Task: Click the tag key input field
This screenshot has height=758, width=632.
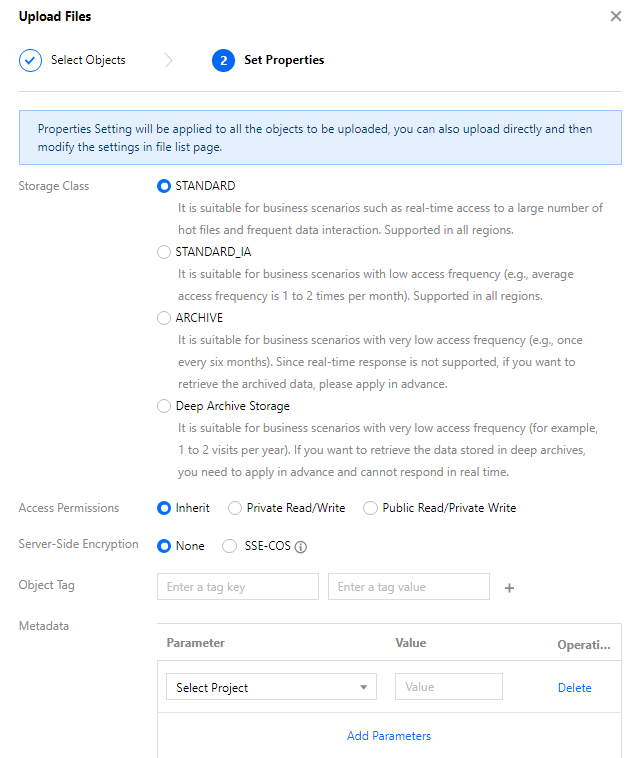Action: pyautogui.click(x=237, y=587)
